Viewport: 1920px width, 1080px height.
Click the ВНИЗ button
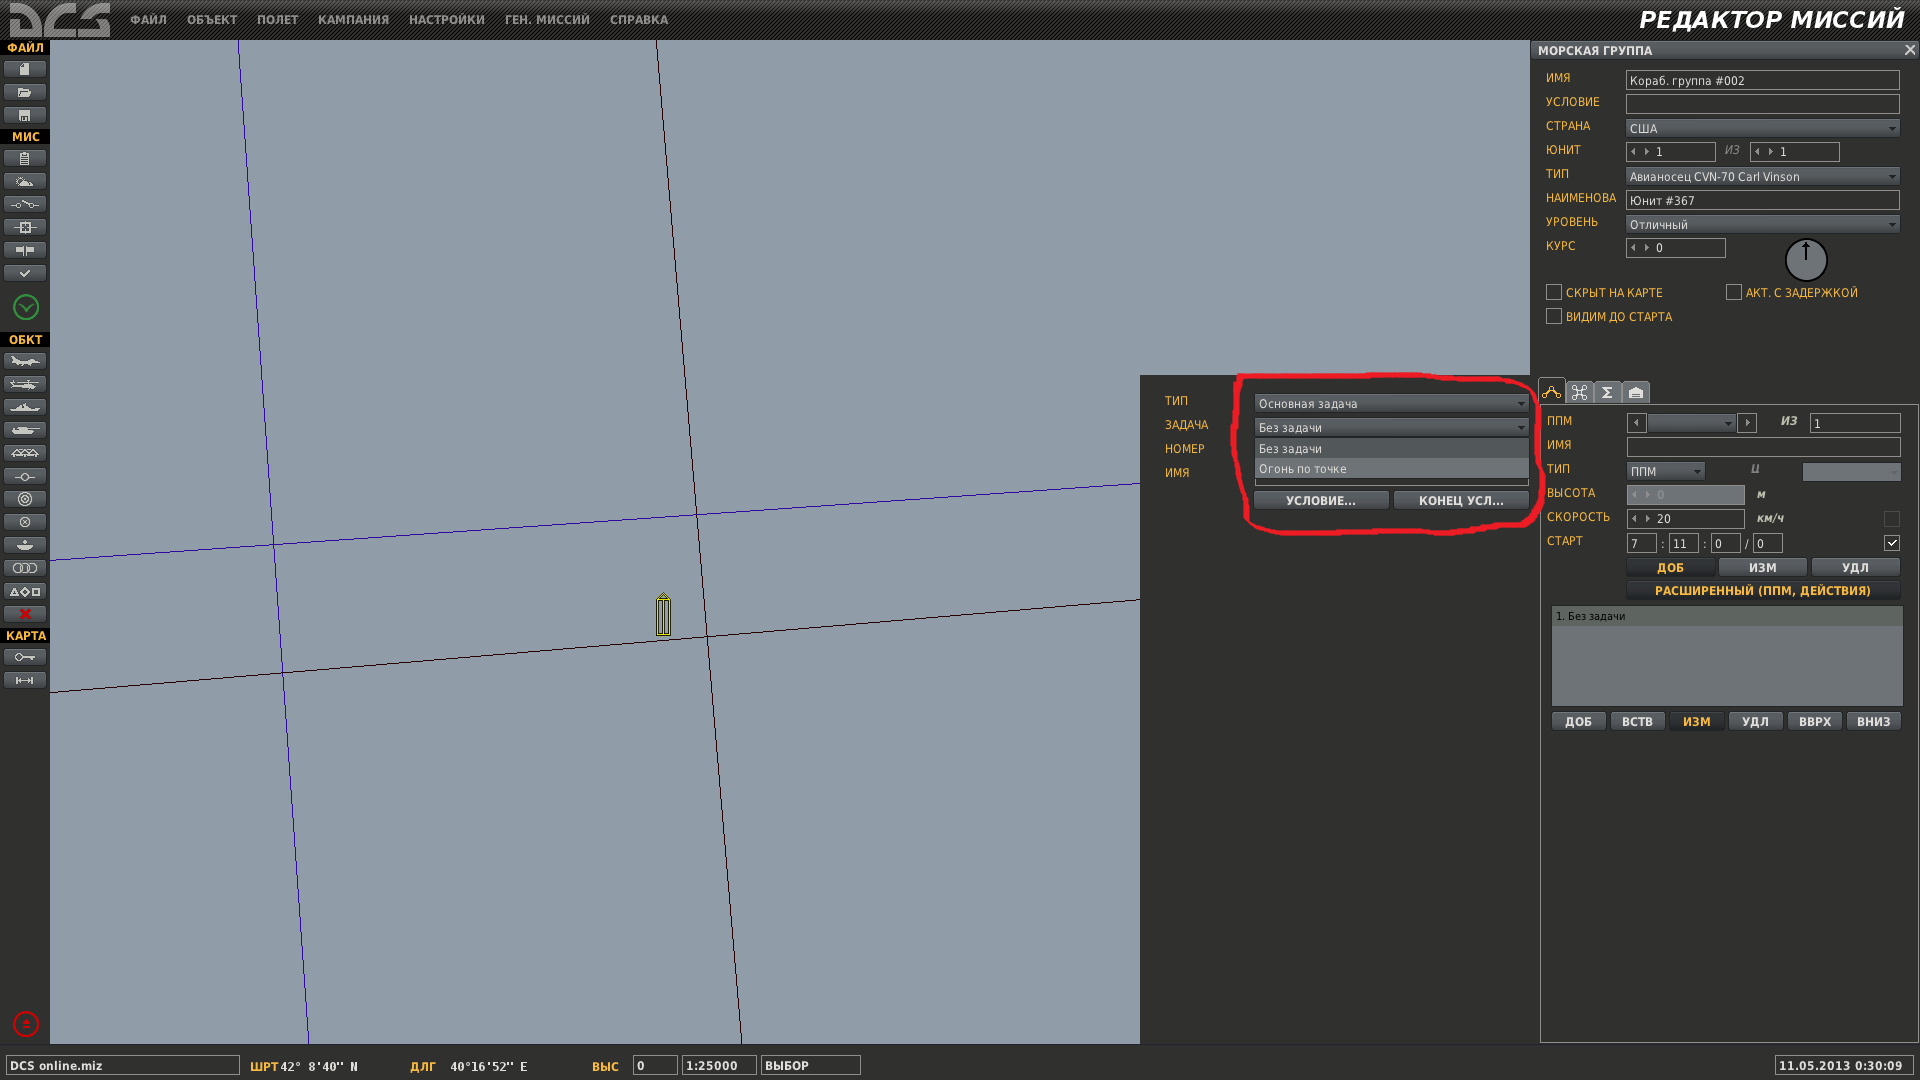coord(1873,721)
